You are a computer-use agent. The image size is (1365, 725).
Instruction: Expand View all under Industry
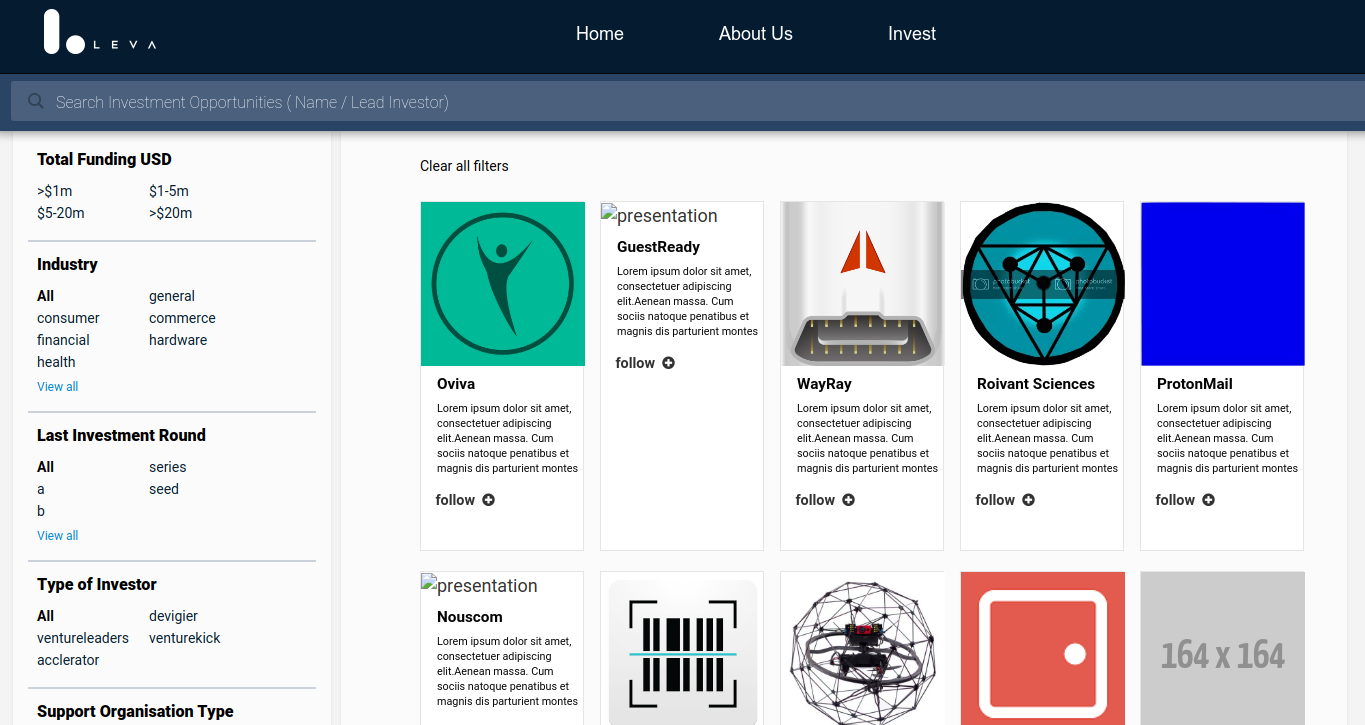(x=57, y=386)
